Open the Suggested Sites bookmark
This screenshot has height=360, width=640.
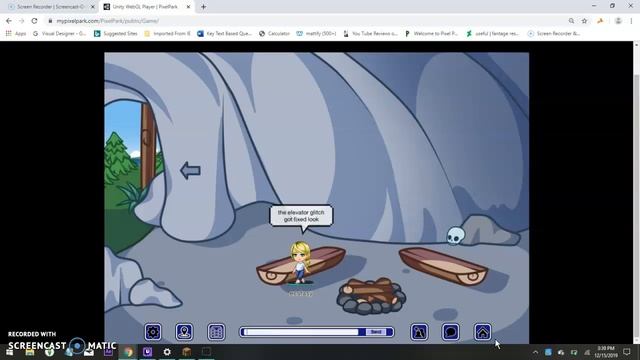(116, 34)
